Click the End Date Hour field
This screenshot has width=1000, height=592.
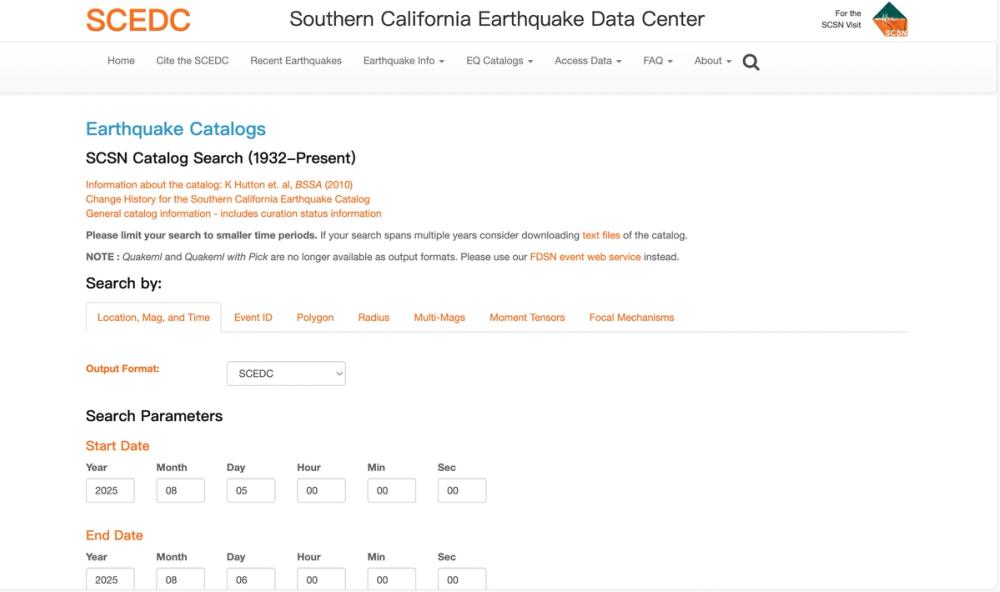click(x=321, y=579)
